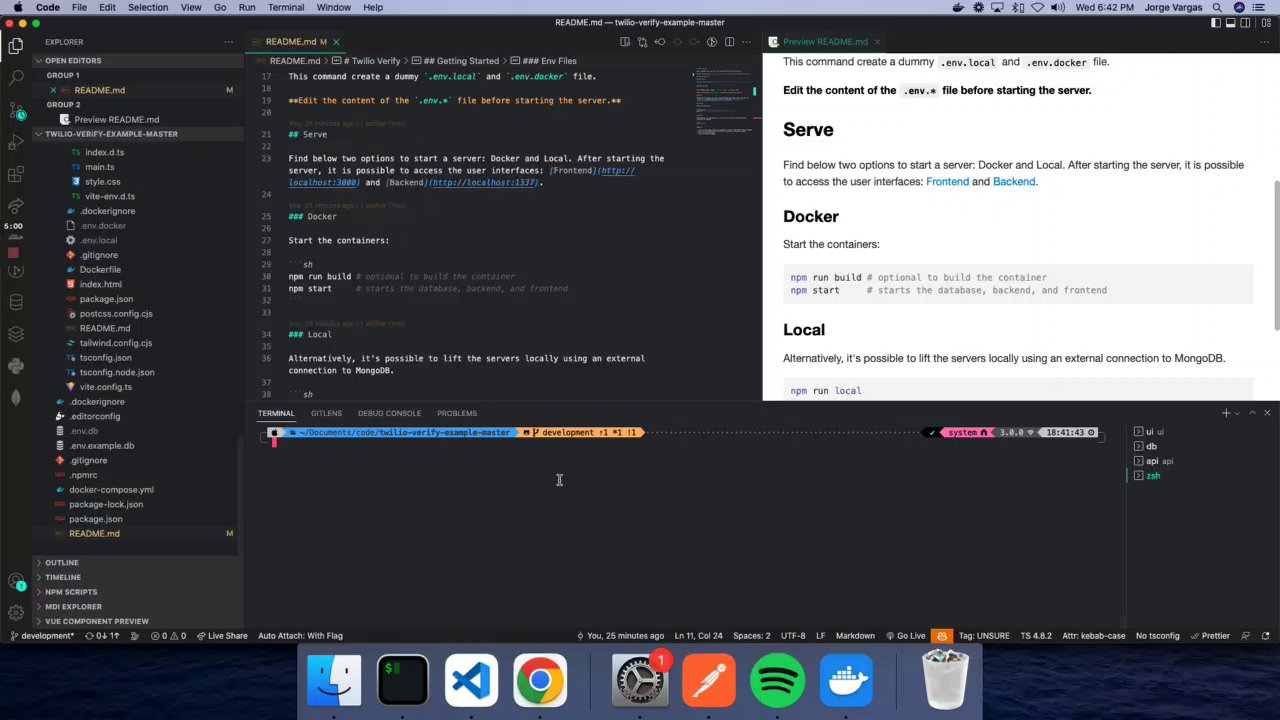
Task: Open the Run and Debug view
Action: click(x=16, y=142)
